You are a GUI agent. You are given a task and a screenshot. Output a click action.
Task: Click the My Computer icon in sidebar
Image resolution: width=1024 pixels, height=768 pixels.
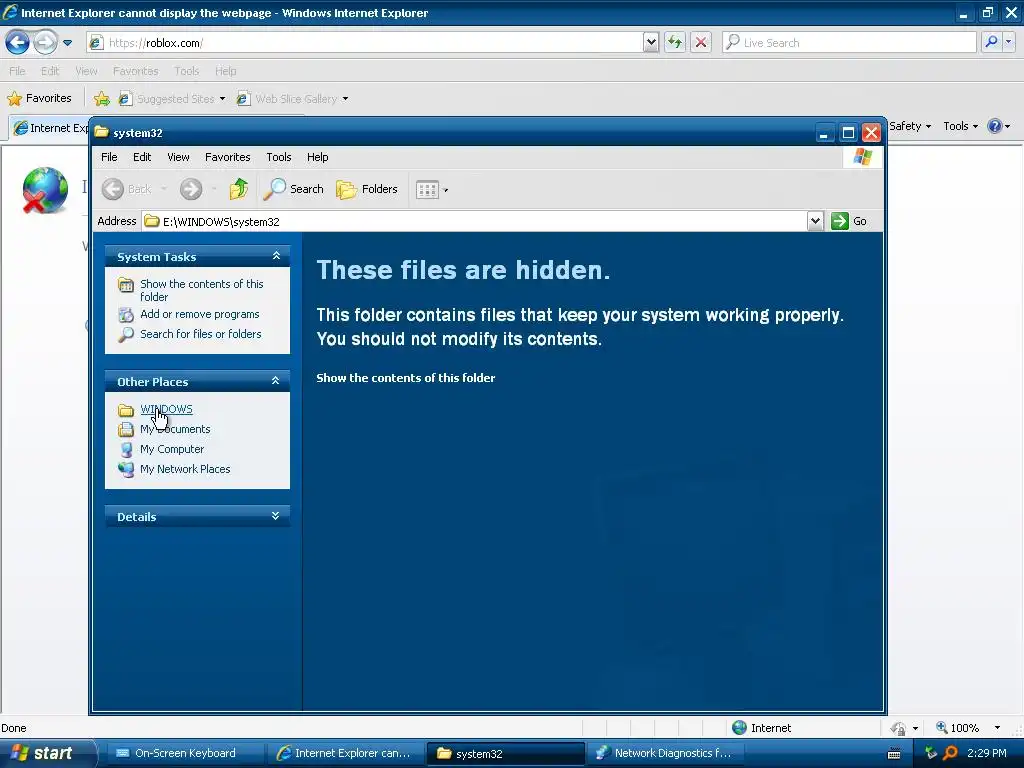coord(126,449)
